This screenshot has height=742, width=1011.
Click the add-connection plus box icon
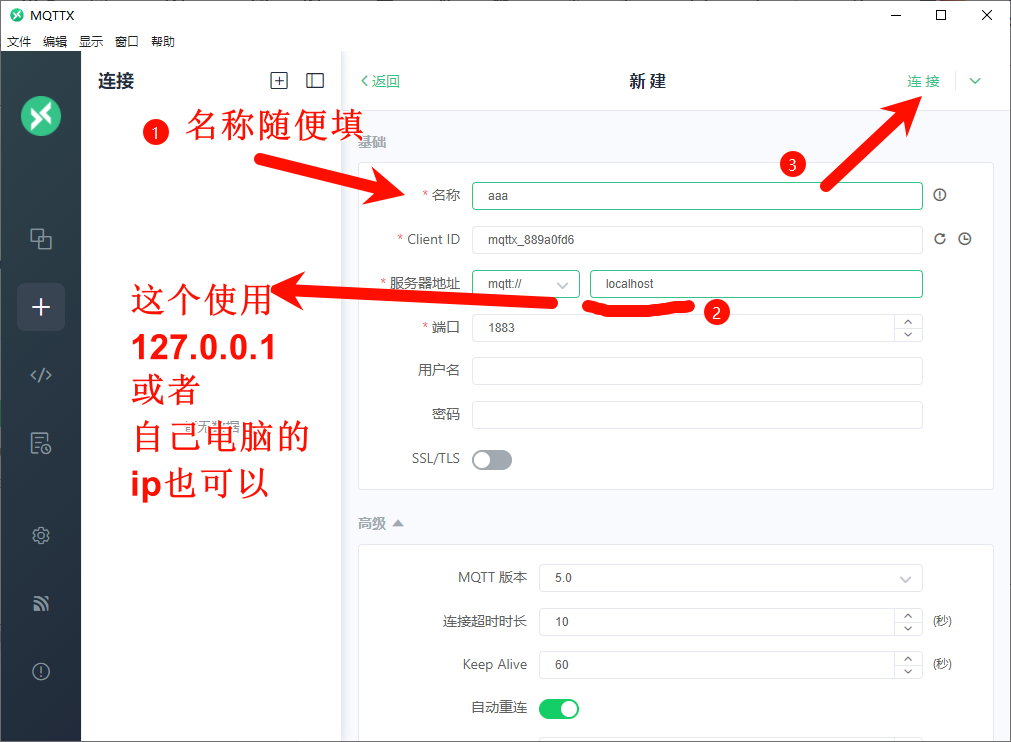coord(279,81)
